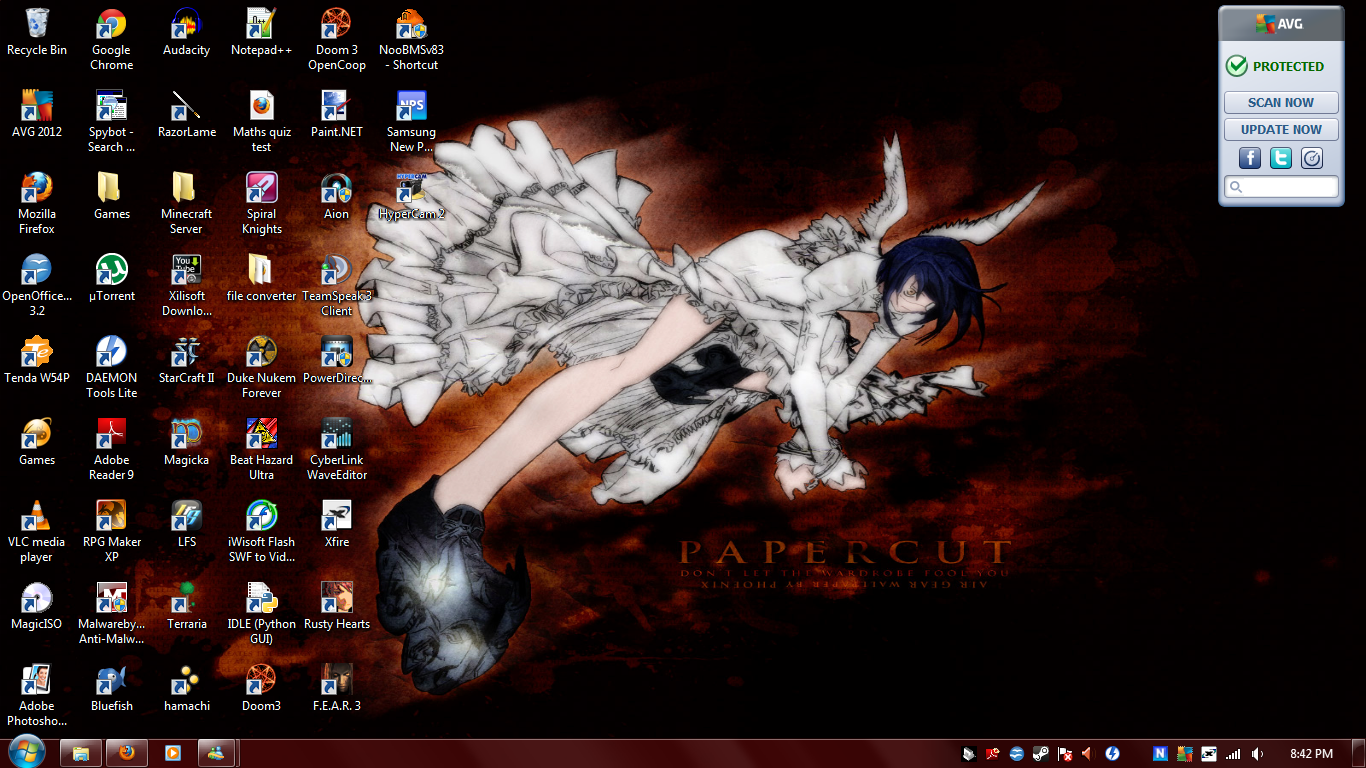Screen dimensions: 1366x768
Task: Open IDLE (Python GUI) shortcut
Action: [261, 614]
